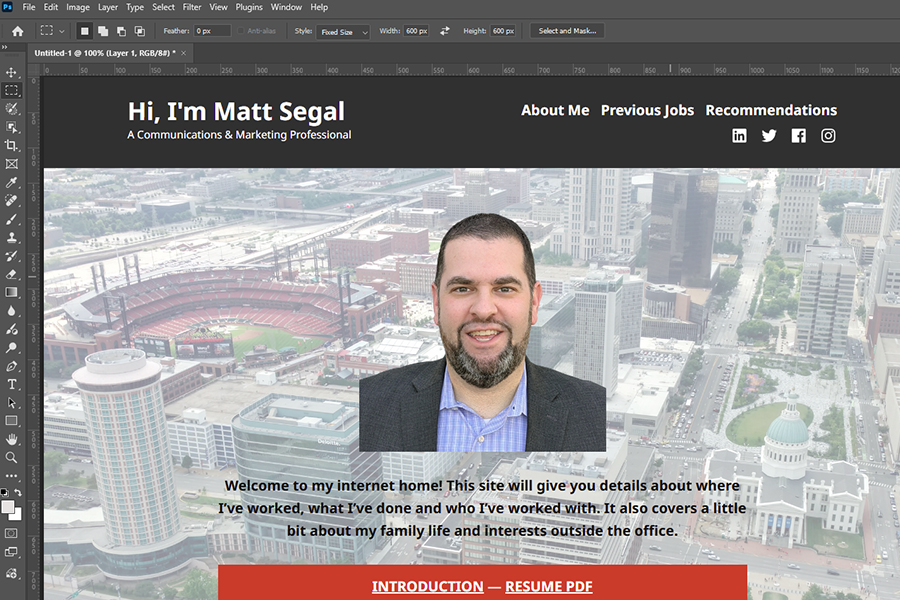Choose the Zoom tool in toolbar
The height and width of the screenshot is (600, 900).
click(12, 457)
